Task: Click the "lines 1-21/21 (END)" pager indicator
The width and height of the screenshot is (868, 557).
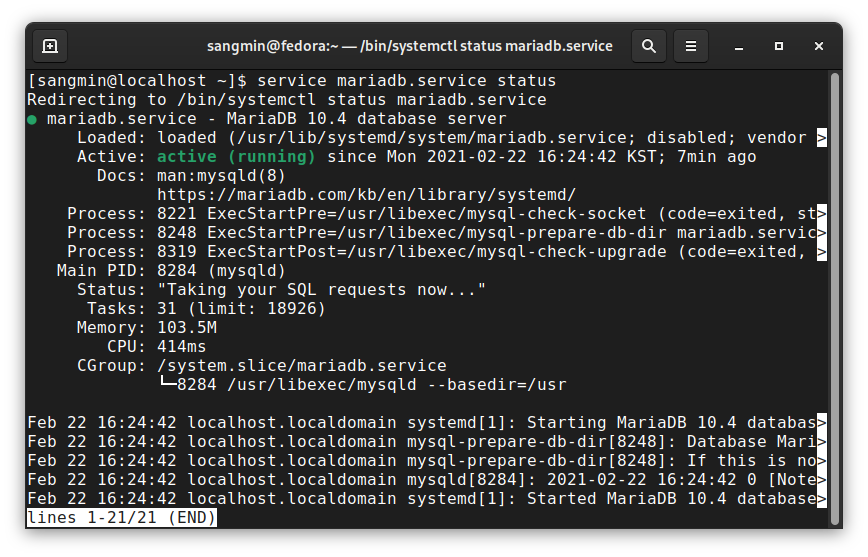Action: point(121,518)
